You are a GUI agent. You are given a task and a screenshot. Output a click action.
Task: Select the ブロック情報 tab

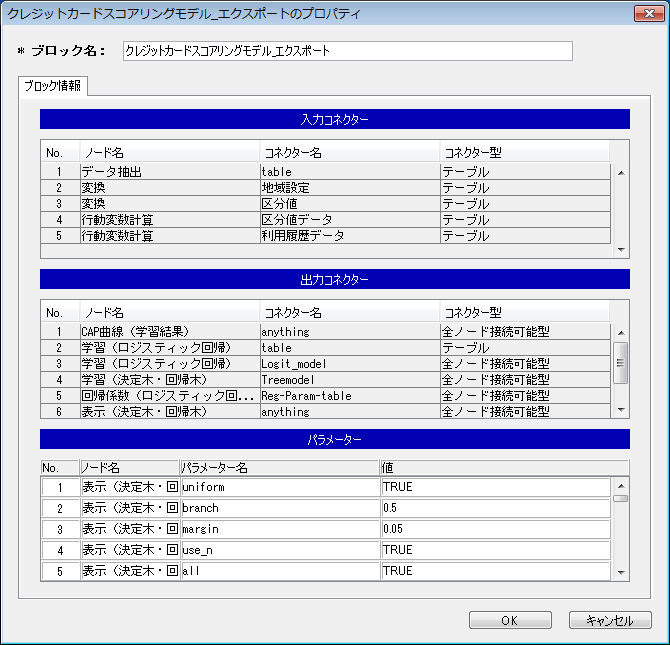[x=53, y=86]
